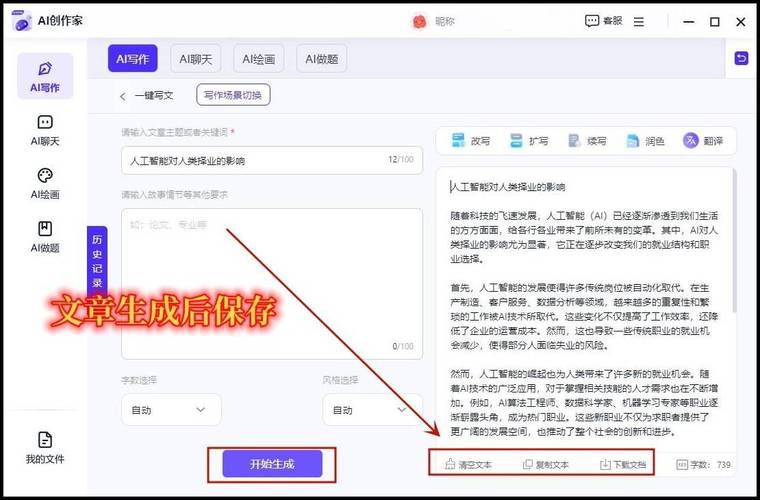
Task: Click the purple return icon at top right
Action: pyautogui.click(x=741, y=59)
